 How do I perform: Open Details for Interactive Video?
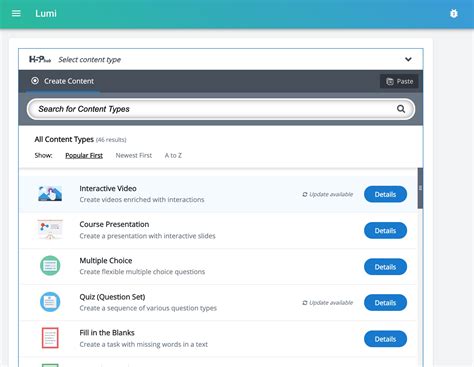385,194
